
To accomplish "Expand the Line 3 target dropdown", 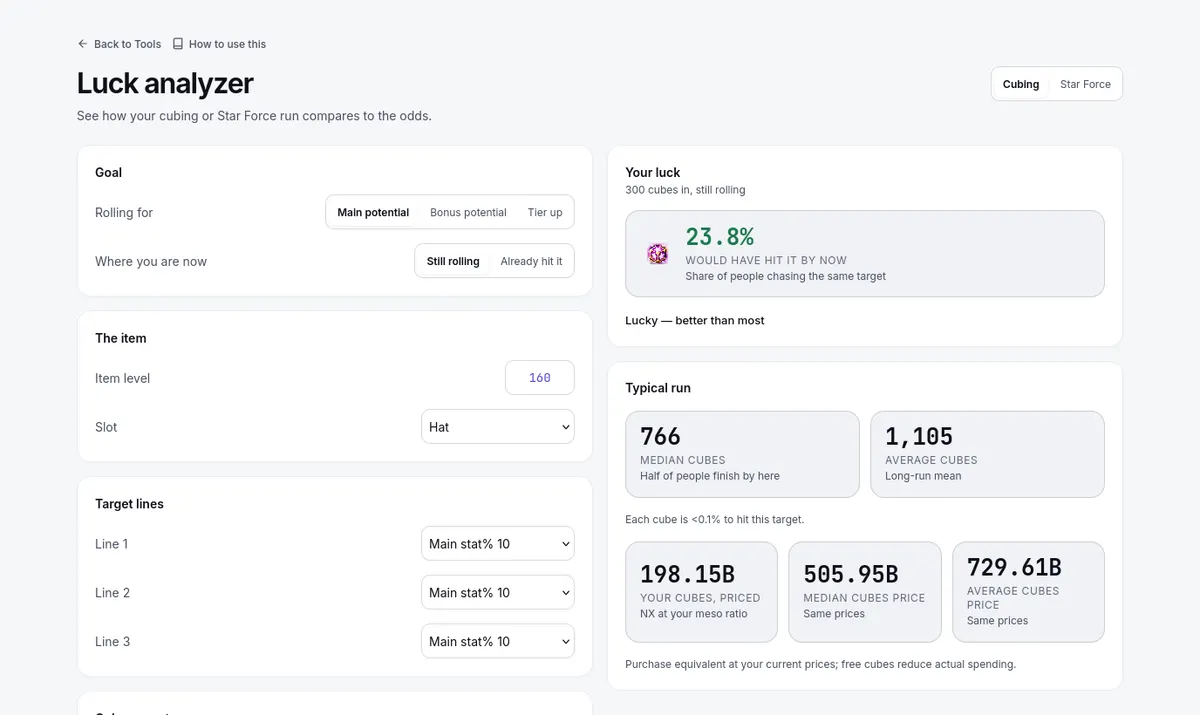I will [x=498, y=642].
